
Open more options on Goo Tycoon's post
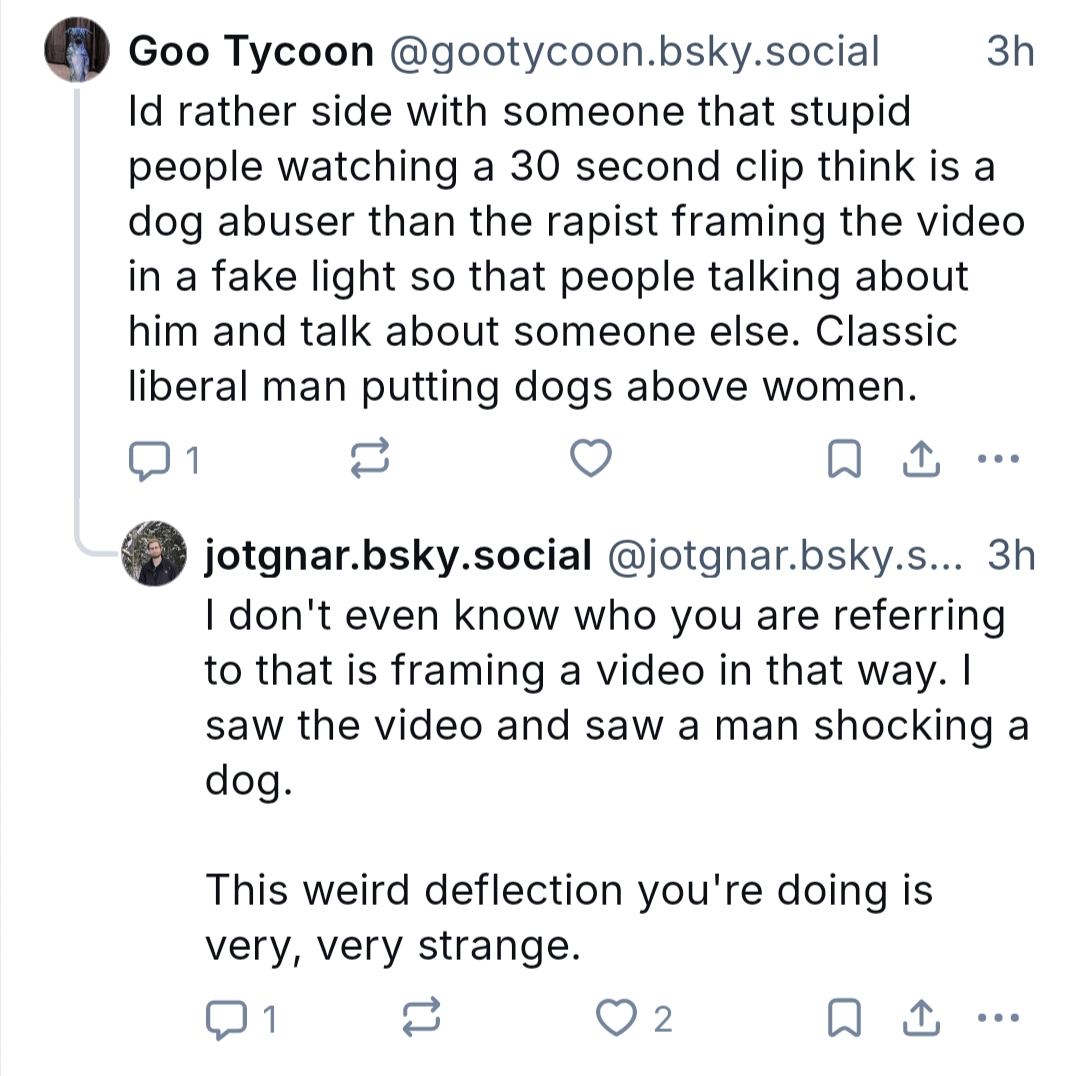(996, 460)
